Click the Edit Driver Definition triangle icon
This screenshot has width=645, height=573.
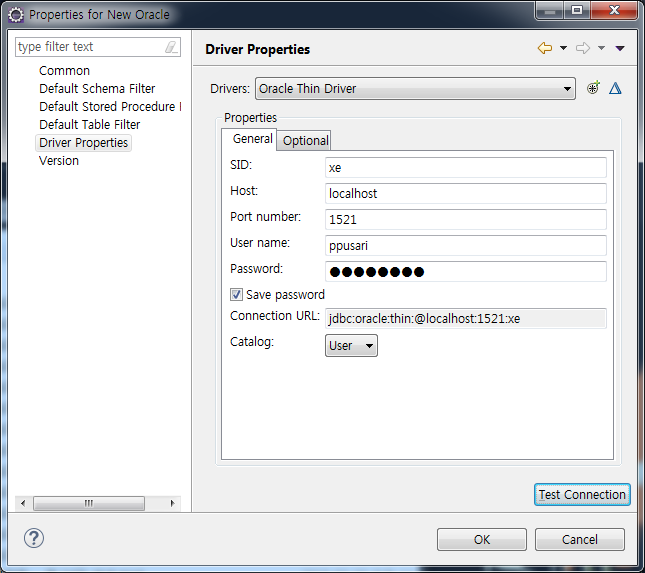[615, 88]
